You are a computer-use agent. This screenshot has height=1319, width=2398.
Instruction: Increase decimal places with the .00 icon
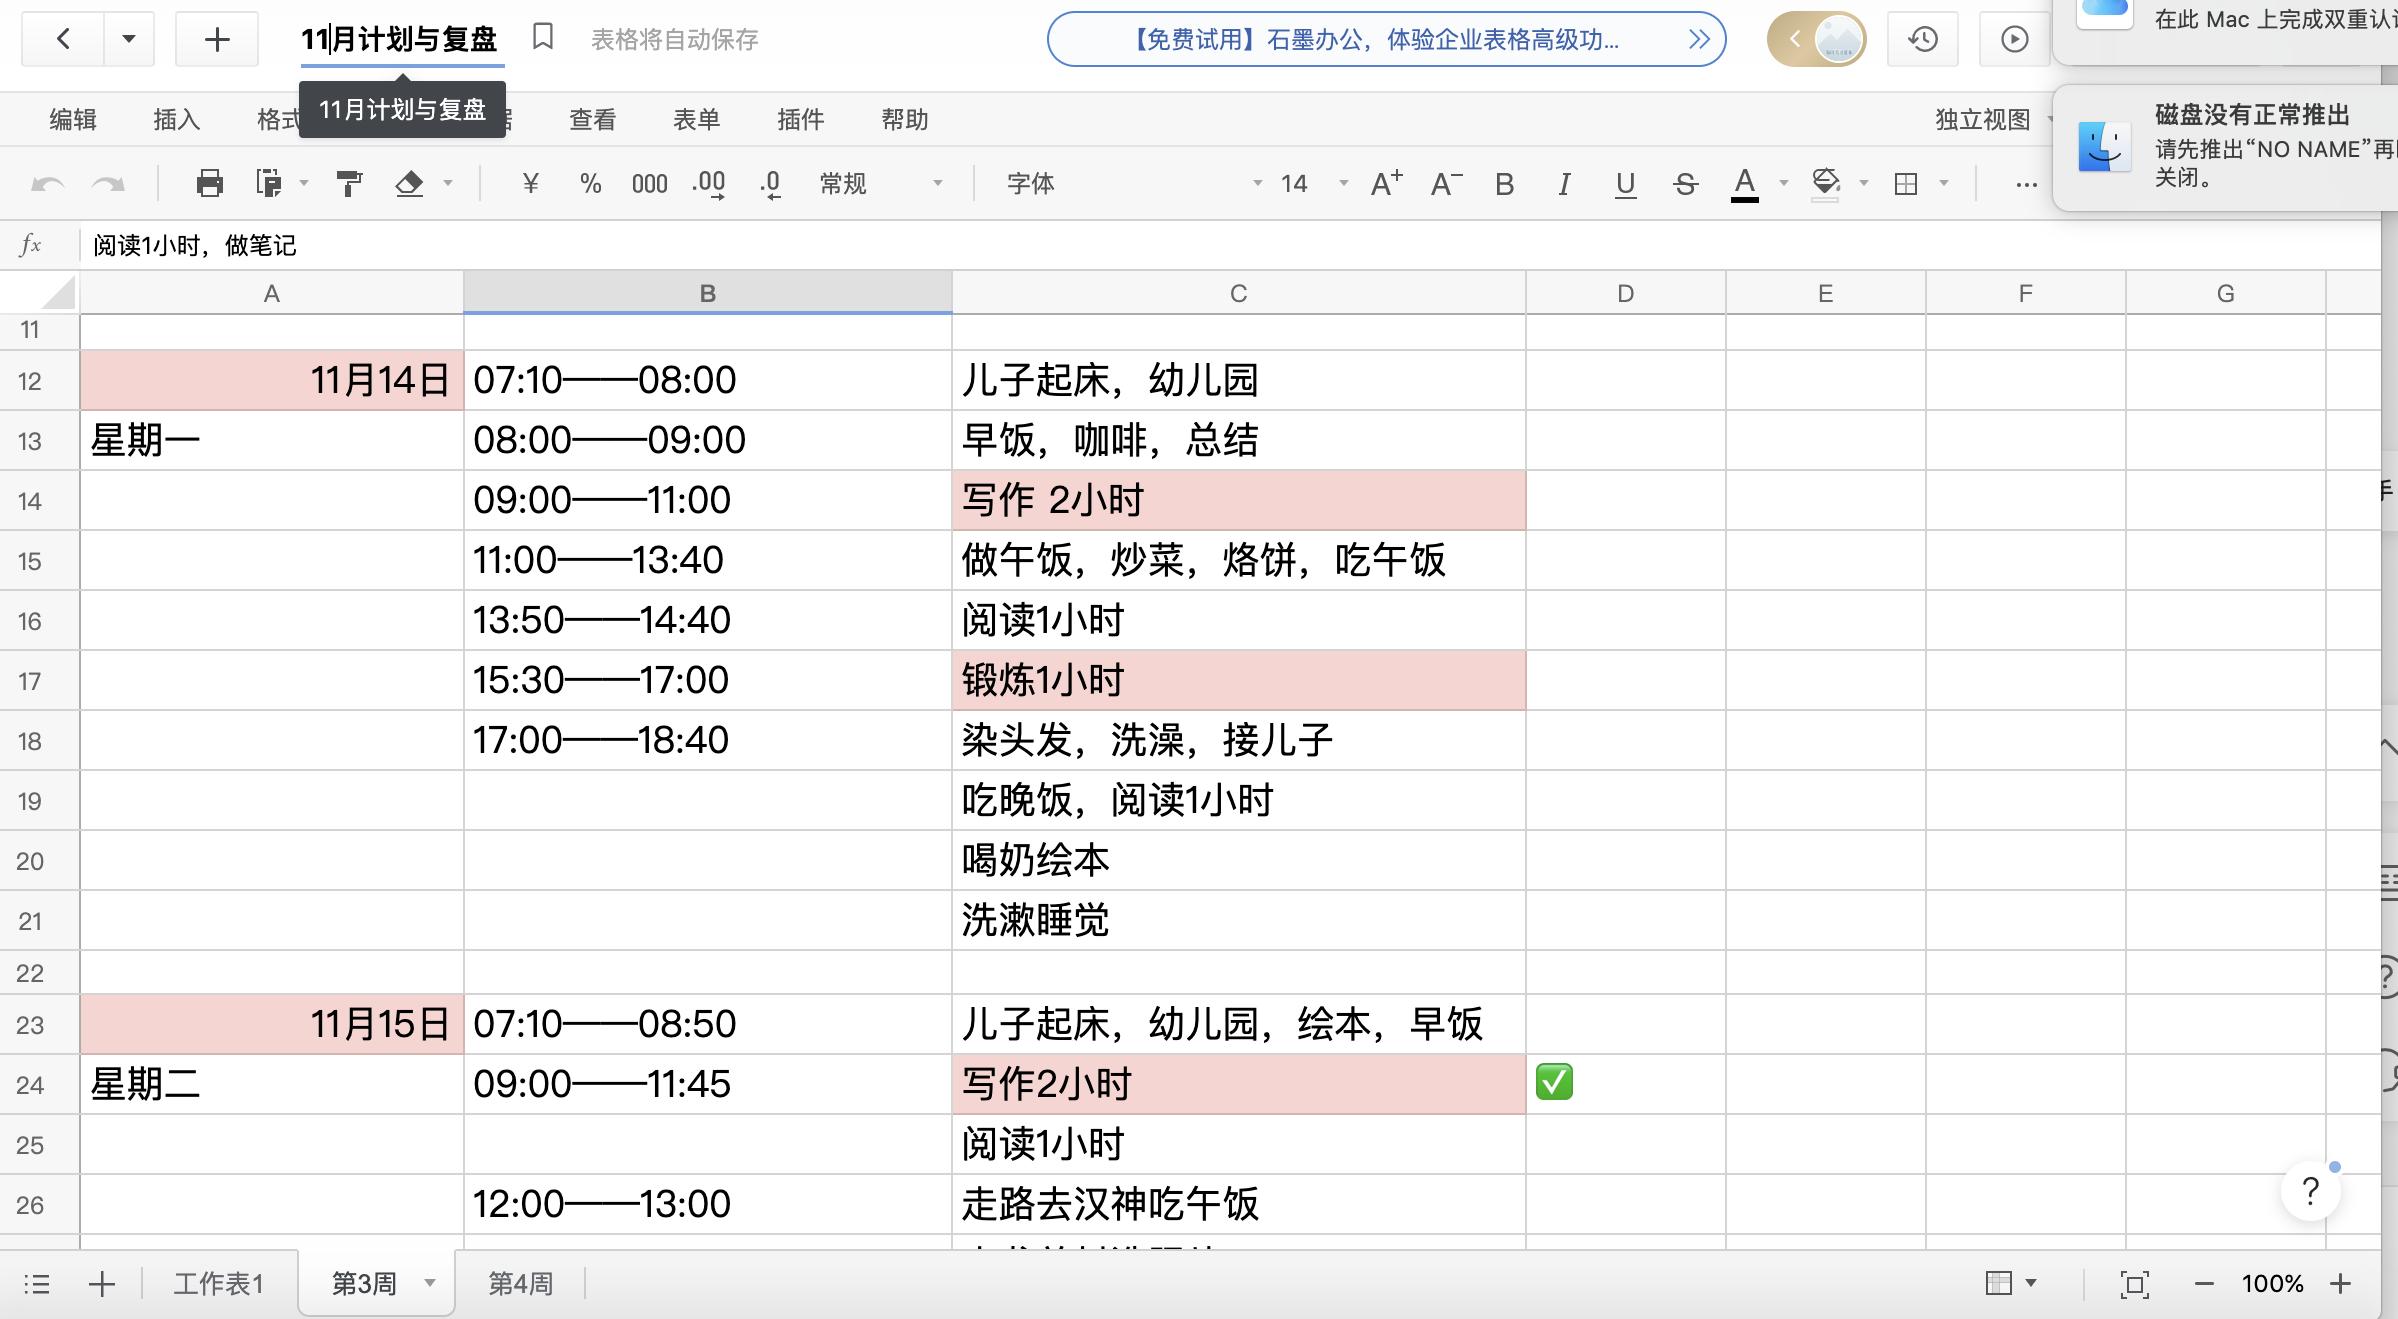pyautogui.click(x=709, y=183)
